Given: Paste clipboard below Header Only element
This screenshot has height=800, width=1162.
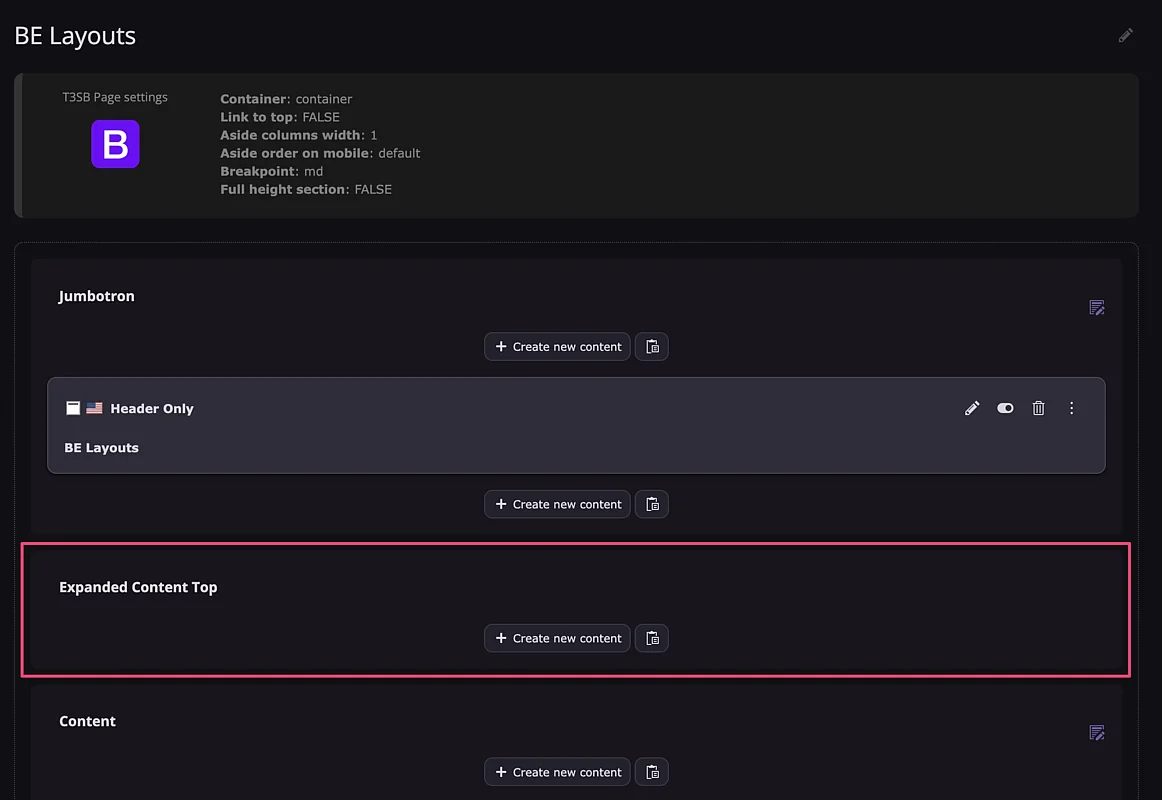Looking at the screenshot, I should pyautogui.click(x=652, y=505).
